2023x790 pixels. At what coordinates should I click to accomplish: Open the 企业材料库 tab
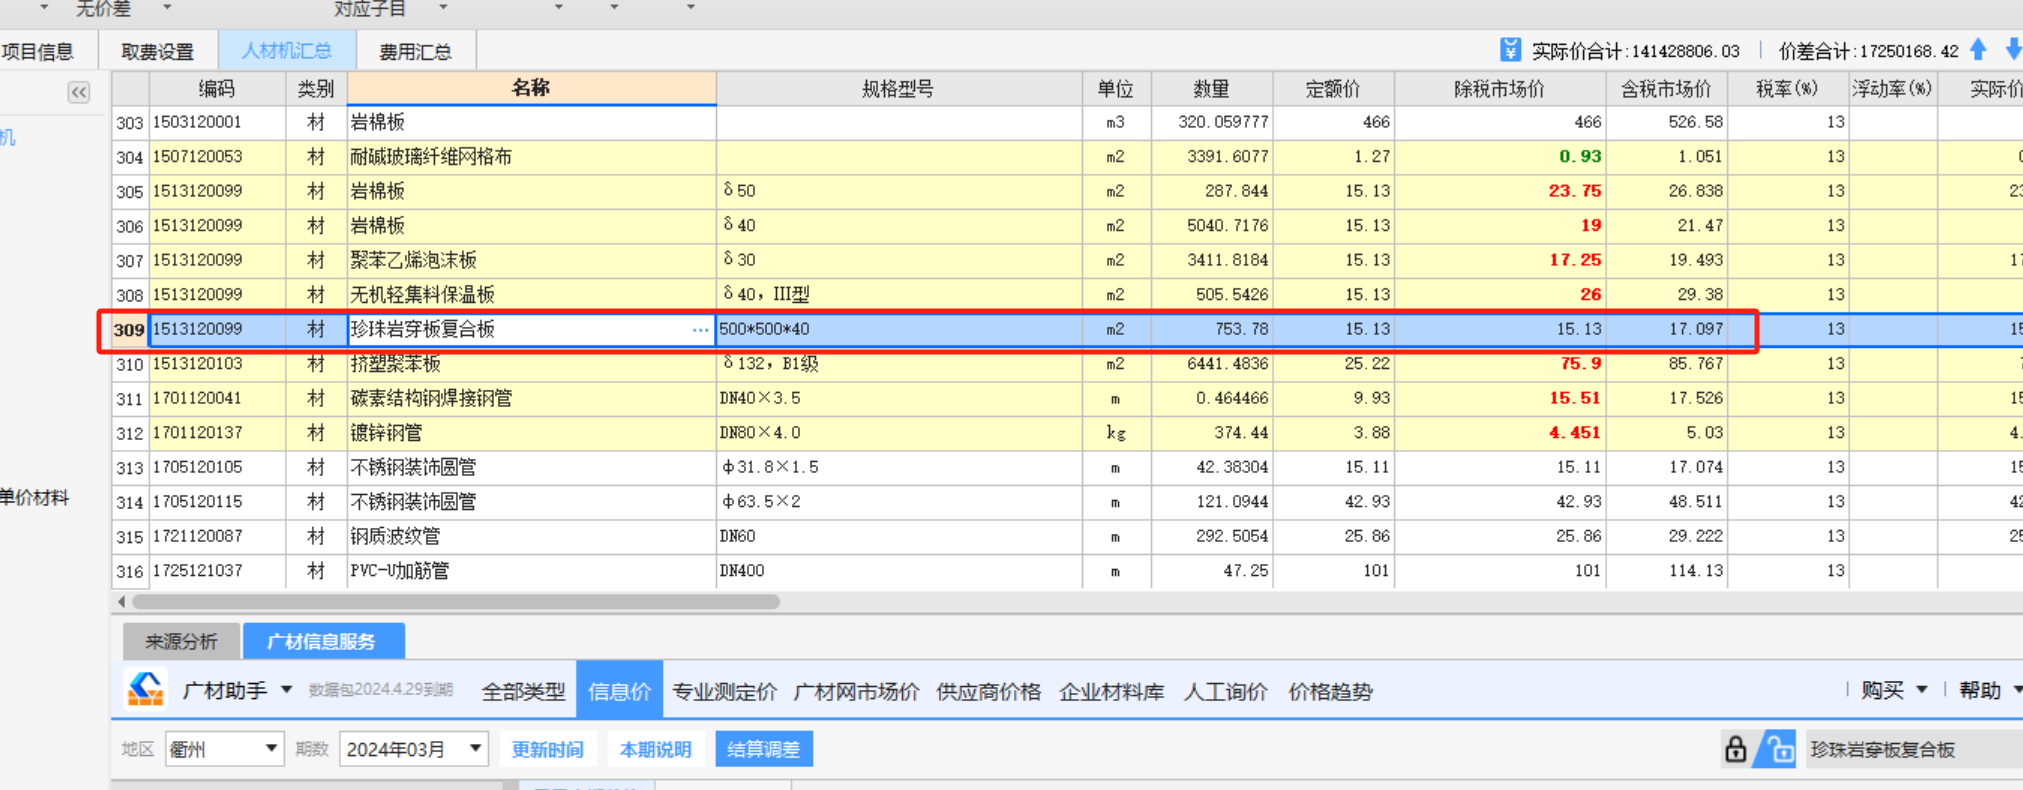click(x=1111, y=691)
